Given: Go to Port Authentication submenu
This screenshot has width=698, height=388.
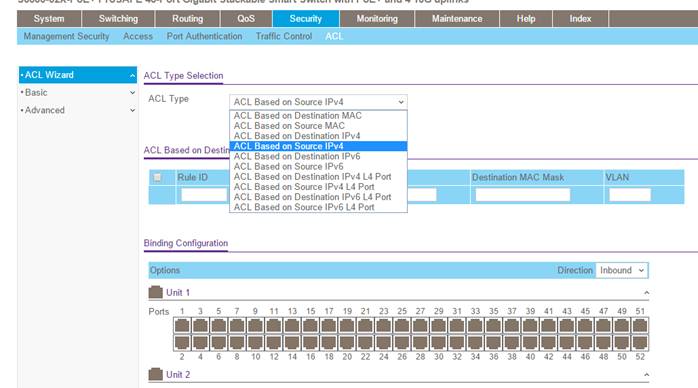Looking at the screenshot, I should point(204,36).
